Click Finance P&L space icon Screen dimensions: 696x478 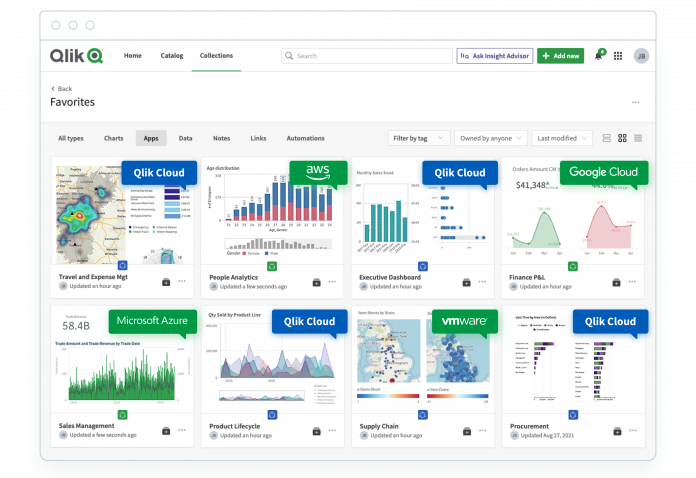[617, 282]
